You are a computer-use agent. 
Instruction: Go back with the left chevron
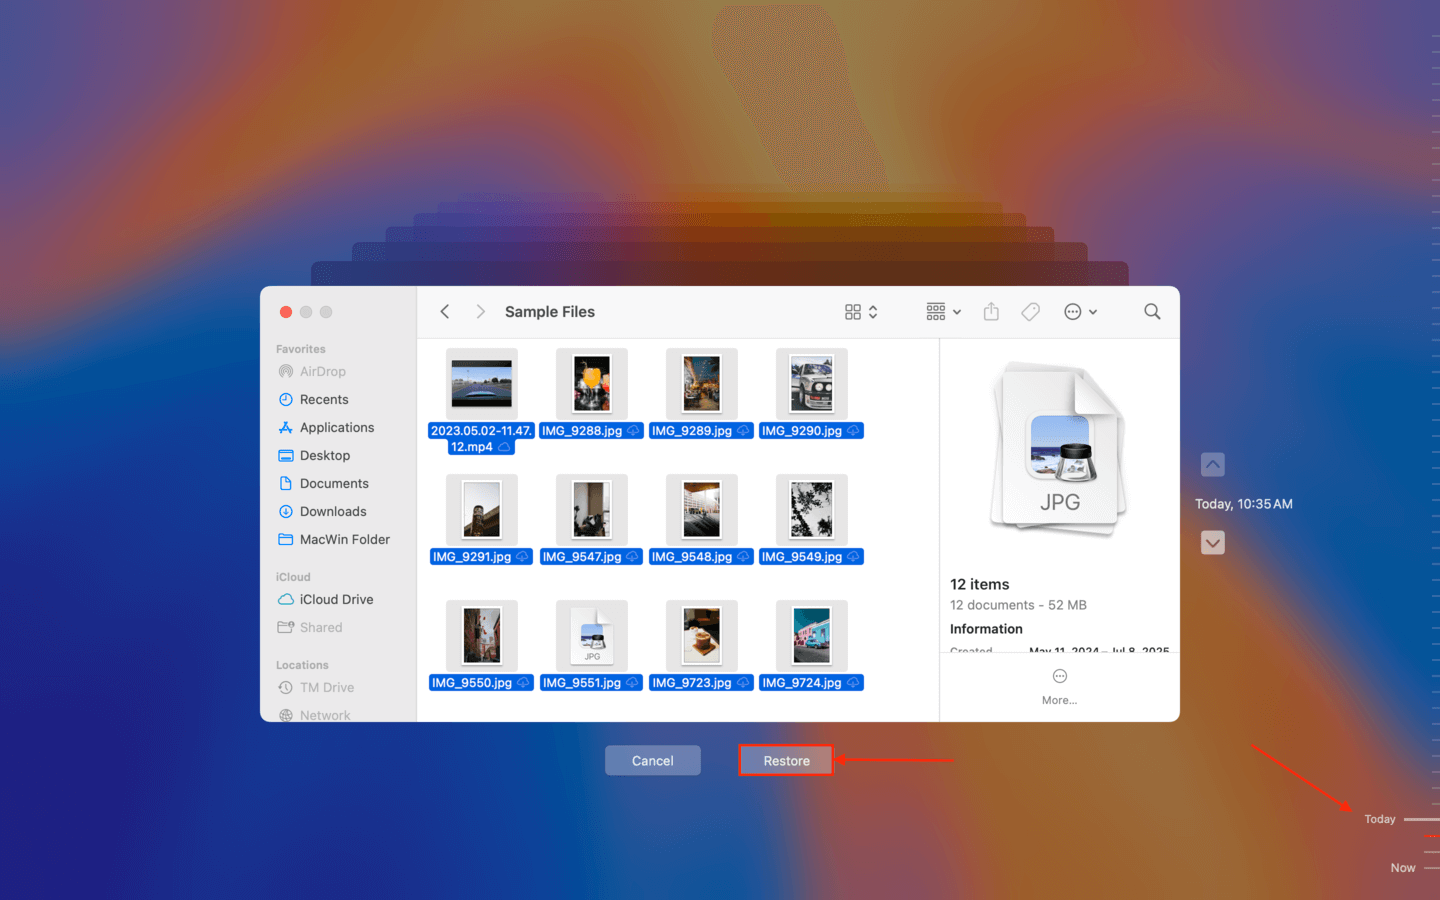tap(445, 312)
